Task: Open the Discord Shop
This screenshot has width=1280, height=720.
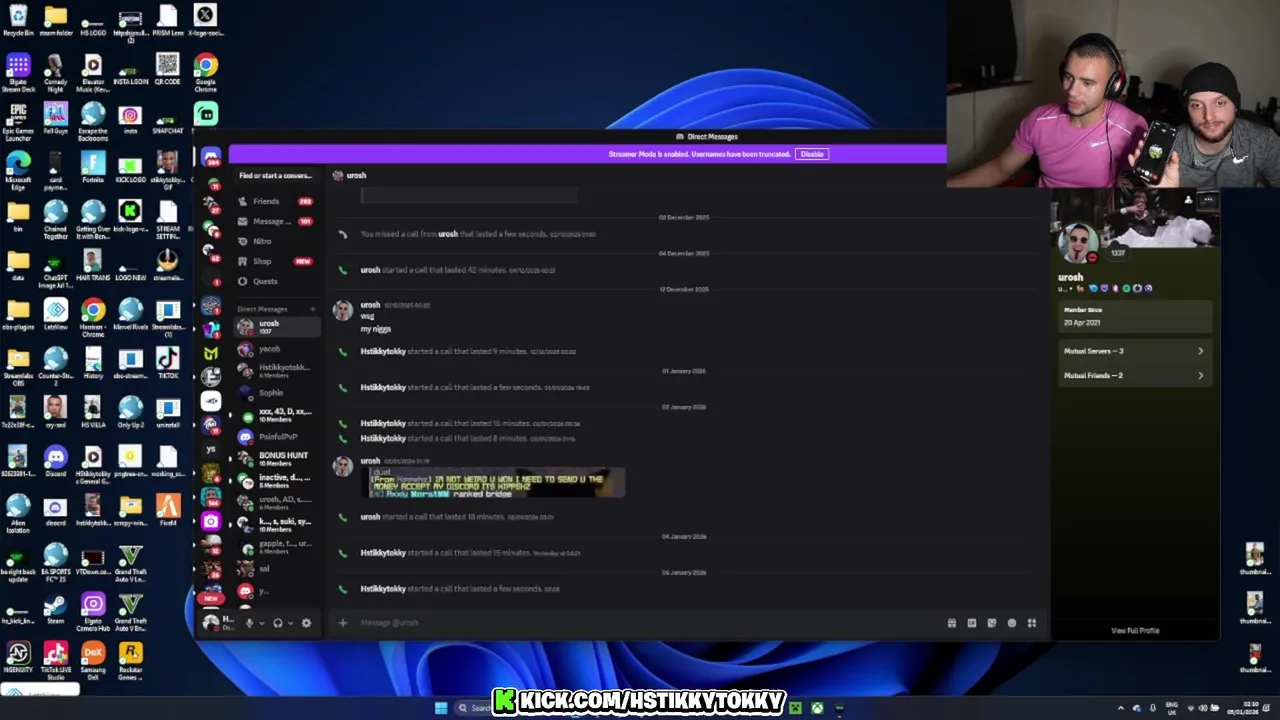Action: (x=275, y=261)
